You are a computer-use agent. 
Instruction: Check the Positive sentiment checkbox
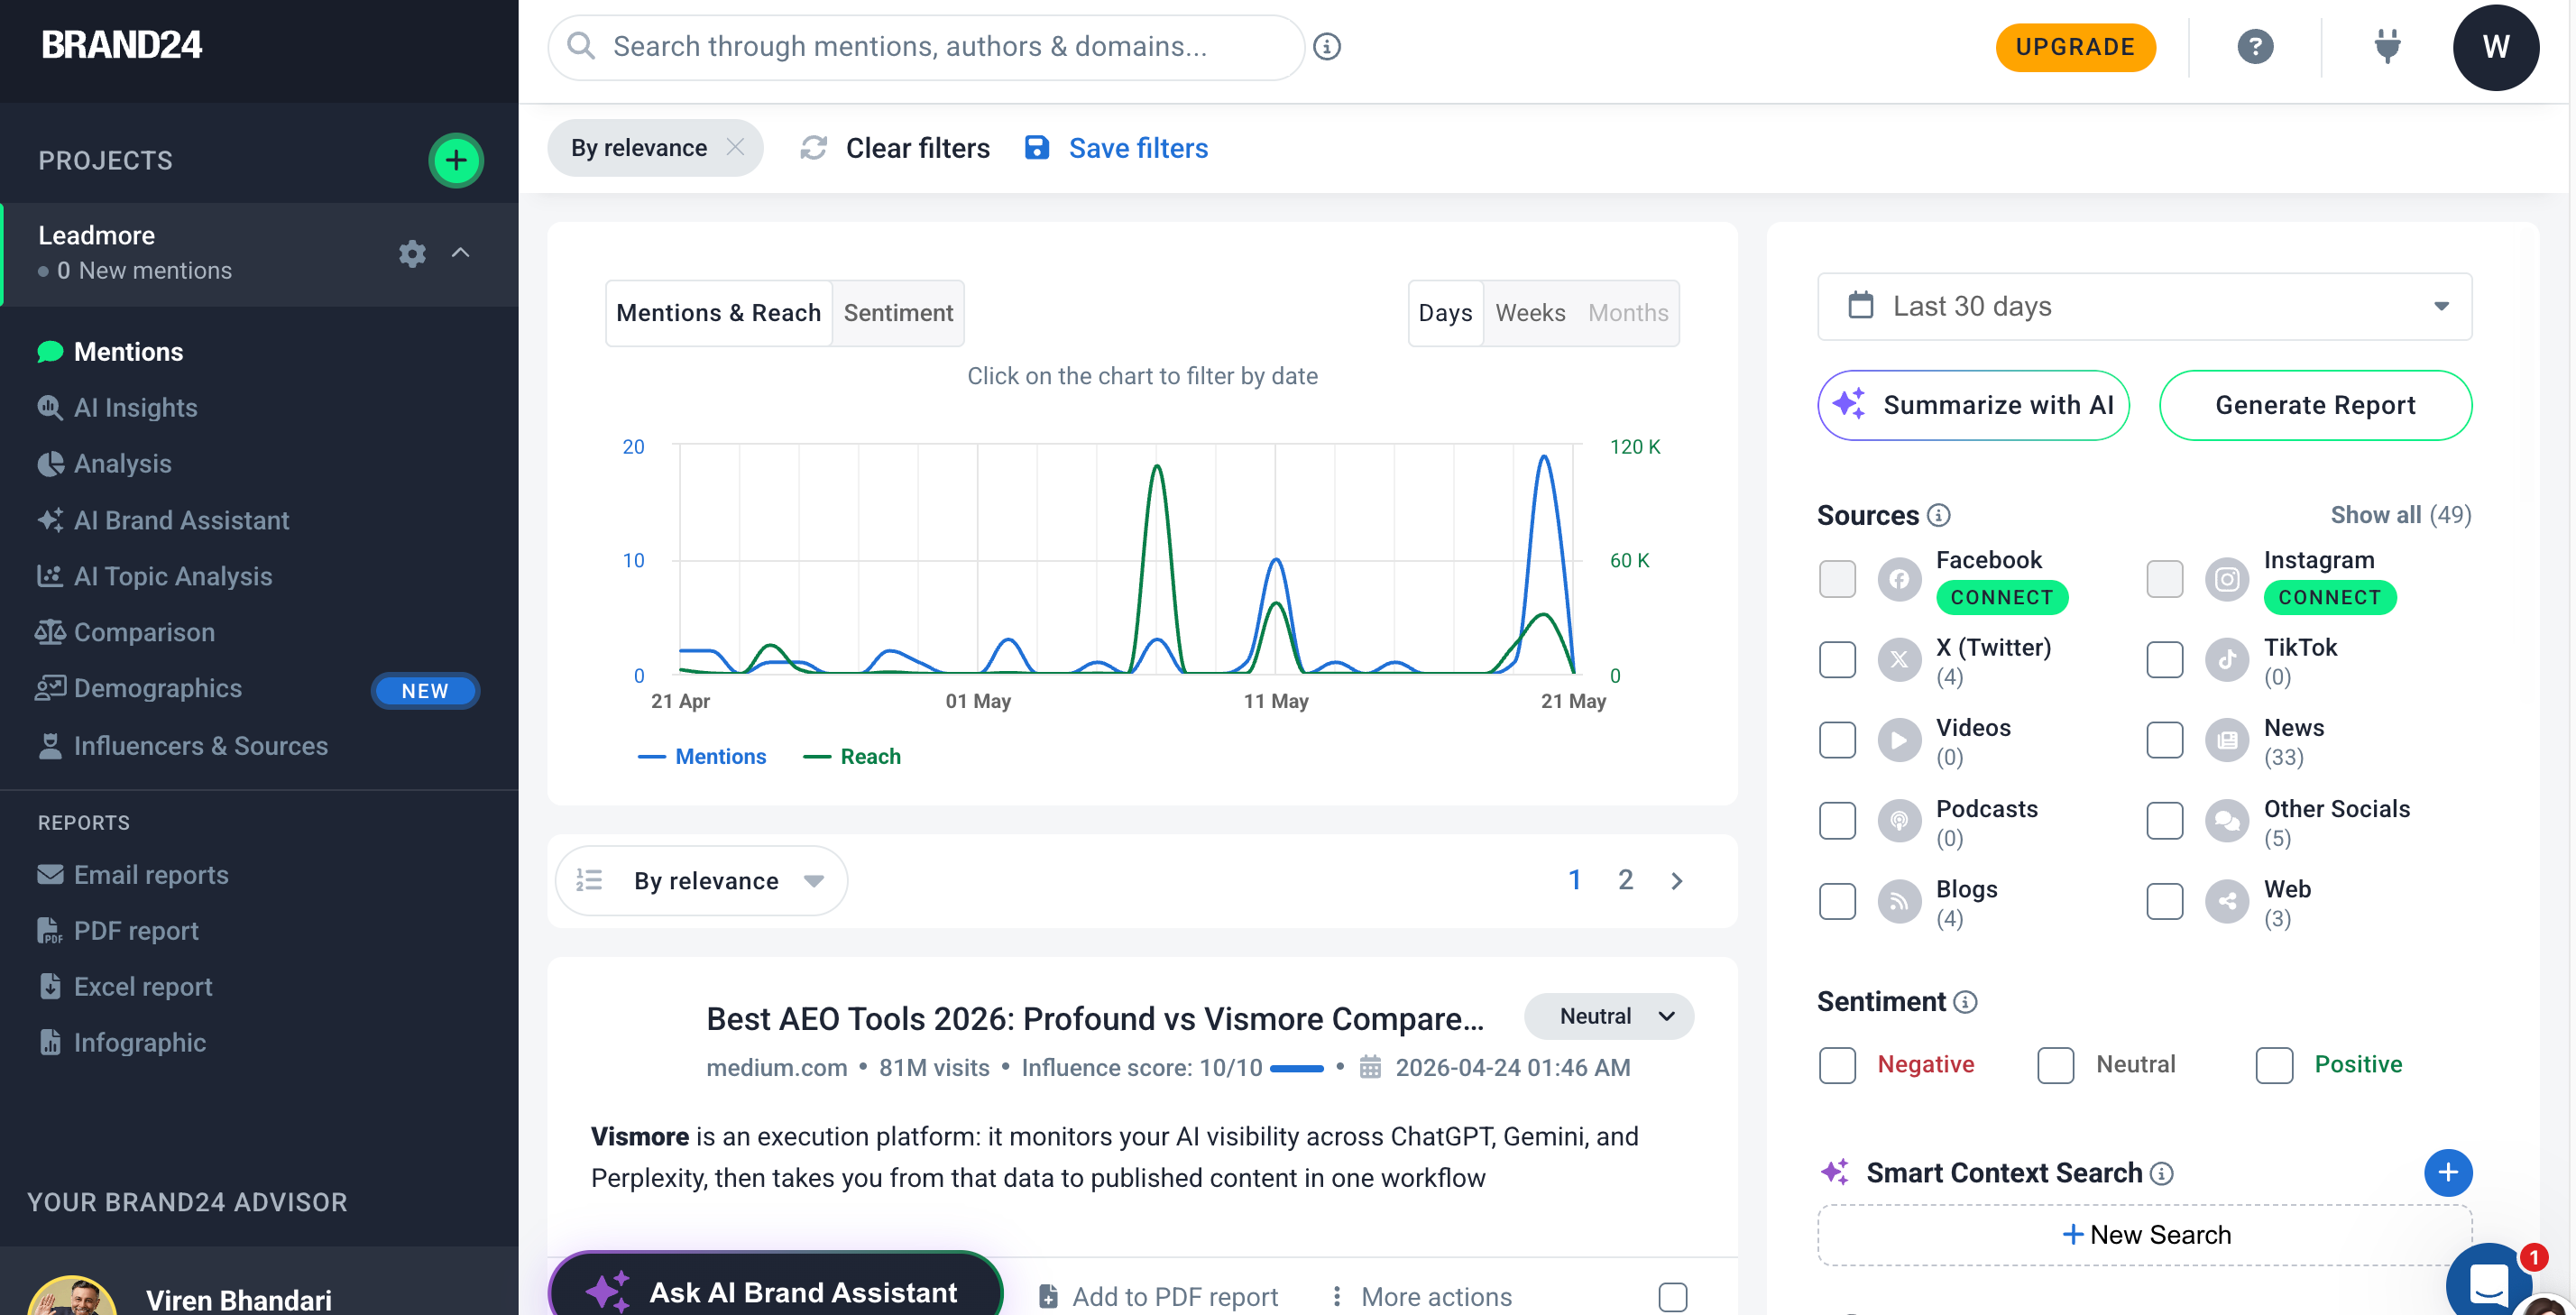(x=2274, y=1066)
